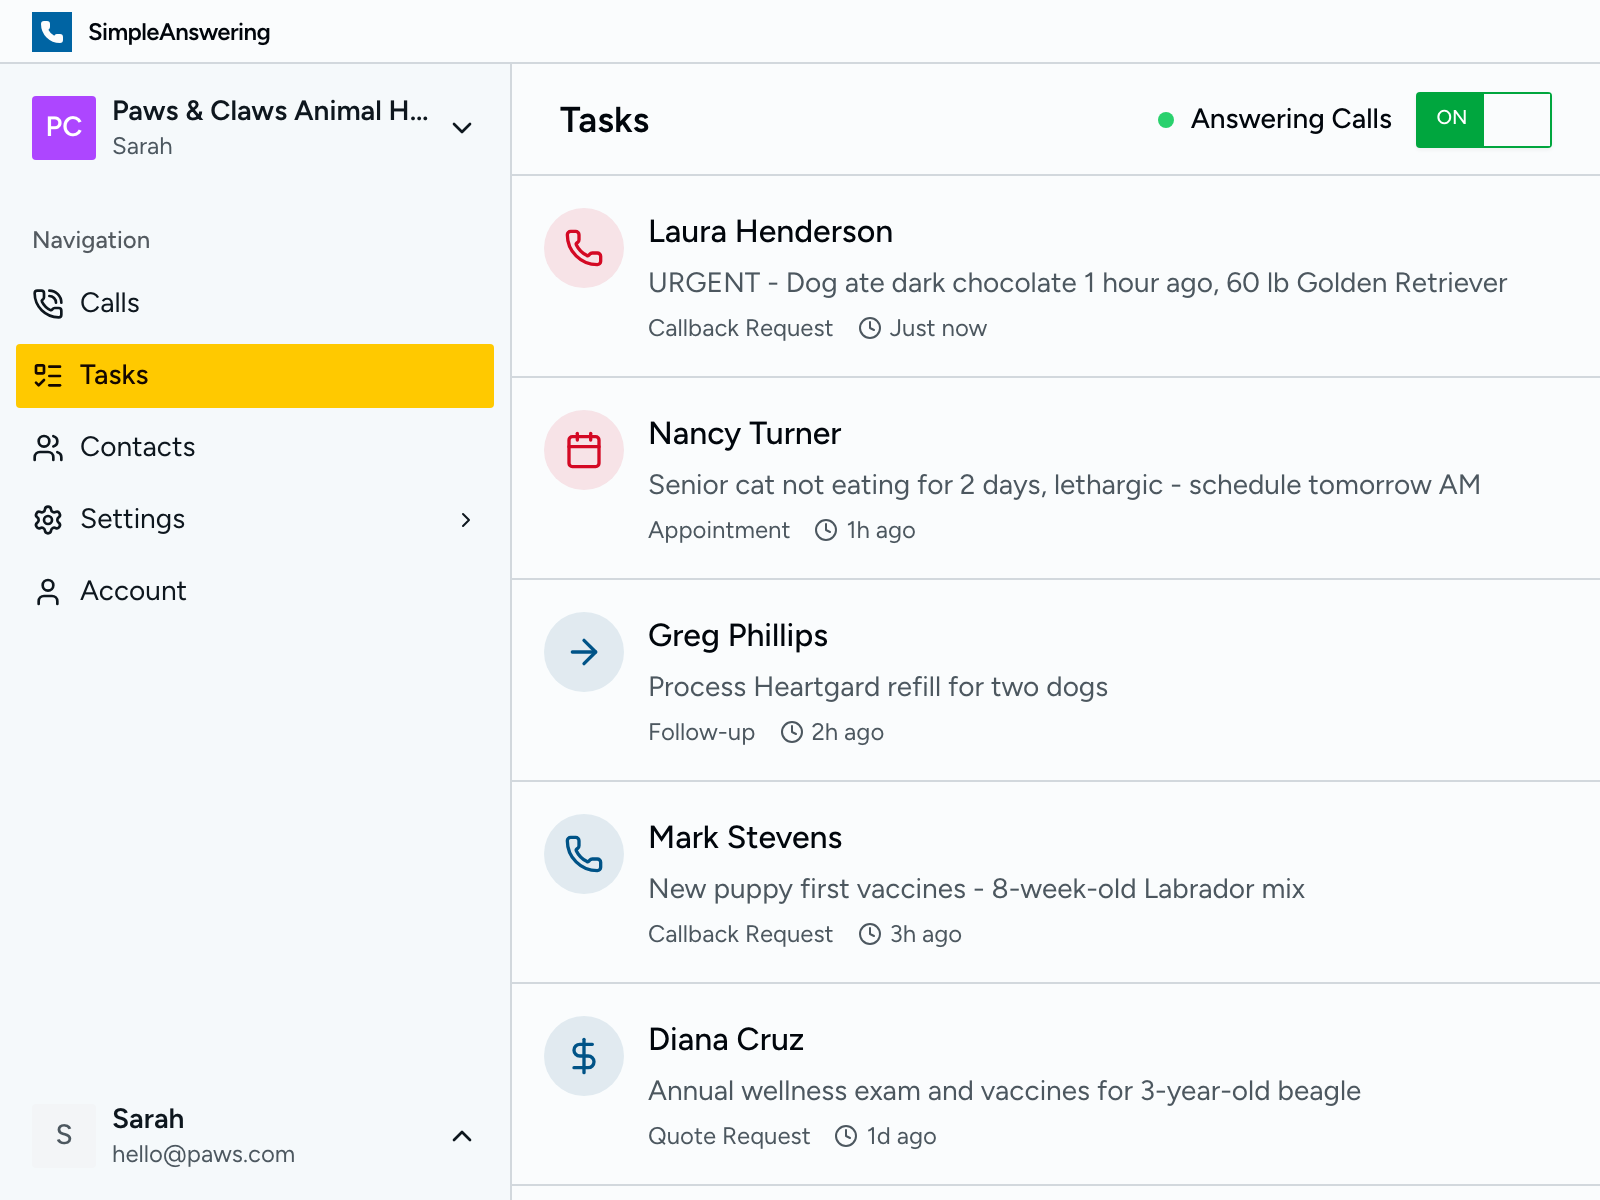The width and height of the screenshot is (1600, 1200).
Task: Click Nancy Turner's calendar appointment icon
Action: 584,450
